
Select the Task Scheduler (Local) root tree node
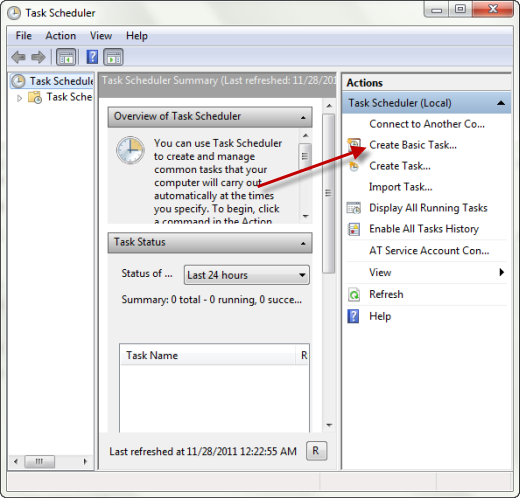pos(52,81)
